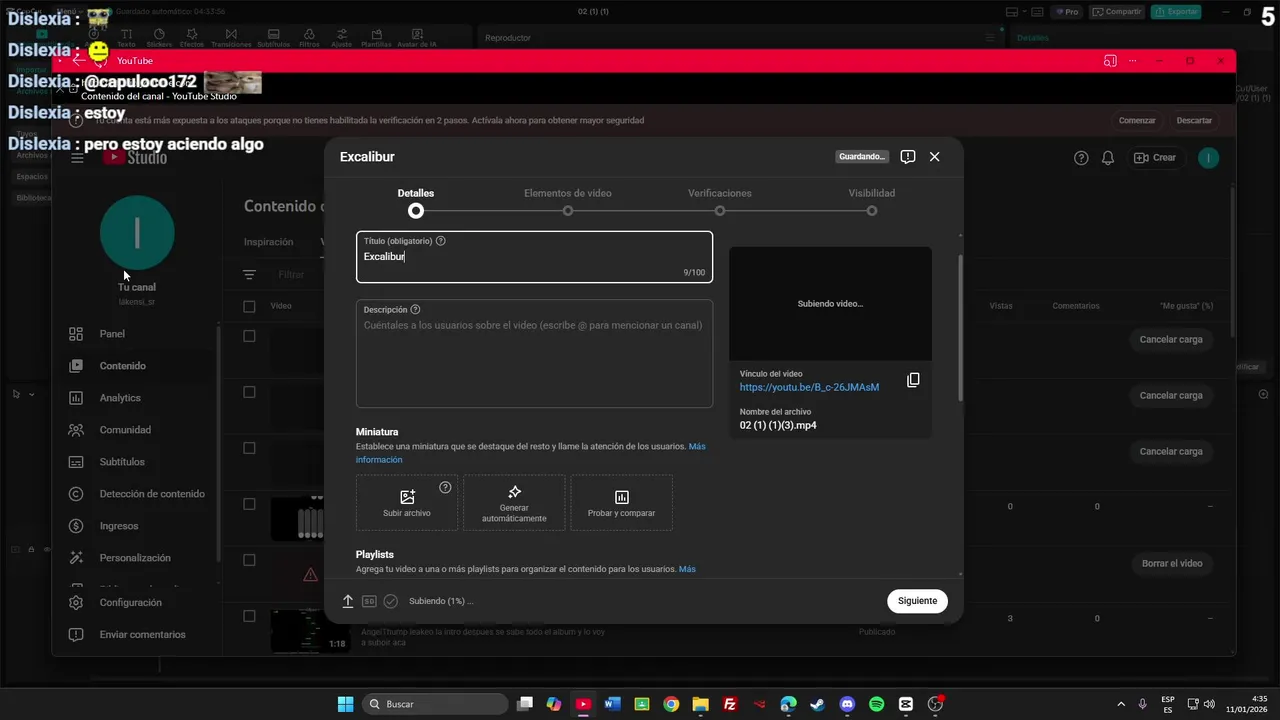Click the help icon on Subir archivo

pos(445,488)
